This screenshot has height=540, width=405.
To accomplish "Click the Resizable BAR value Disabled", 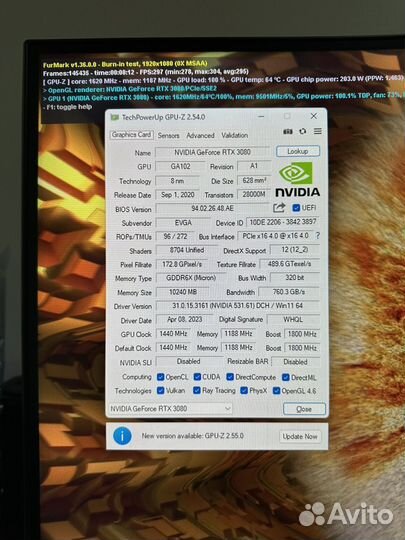I will 295,362.
